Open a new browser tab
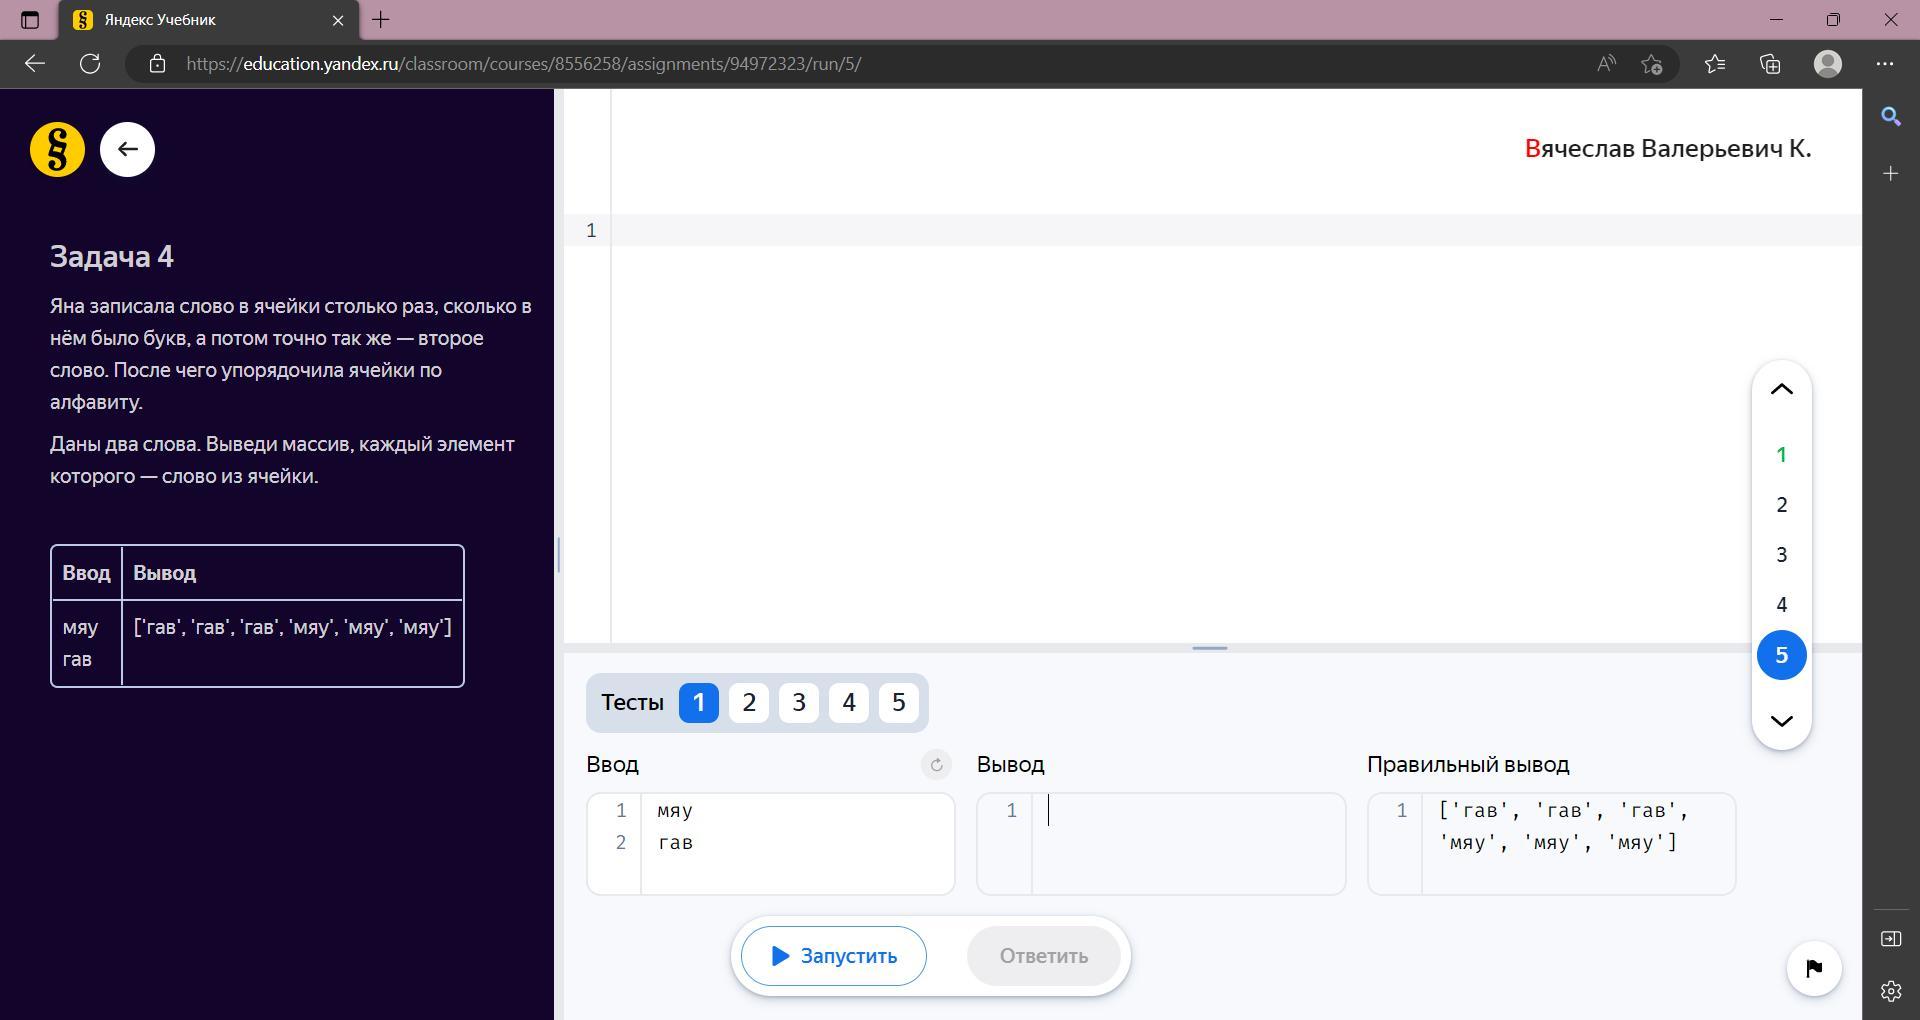This screenshot has width=1920, height=1020. [x=381, y=20]
